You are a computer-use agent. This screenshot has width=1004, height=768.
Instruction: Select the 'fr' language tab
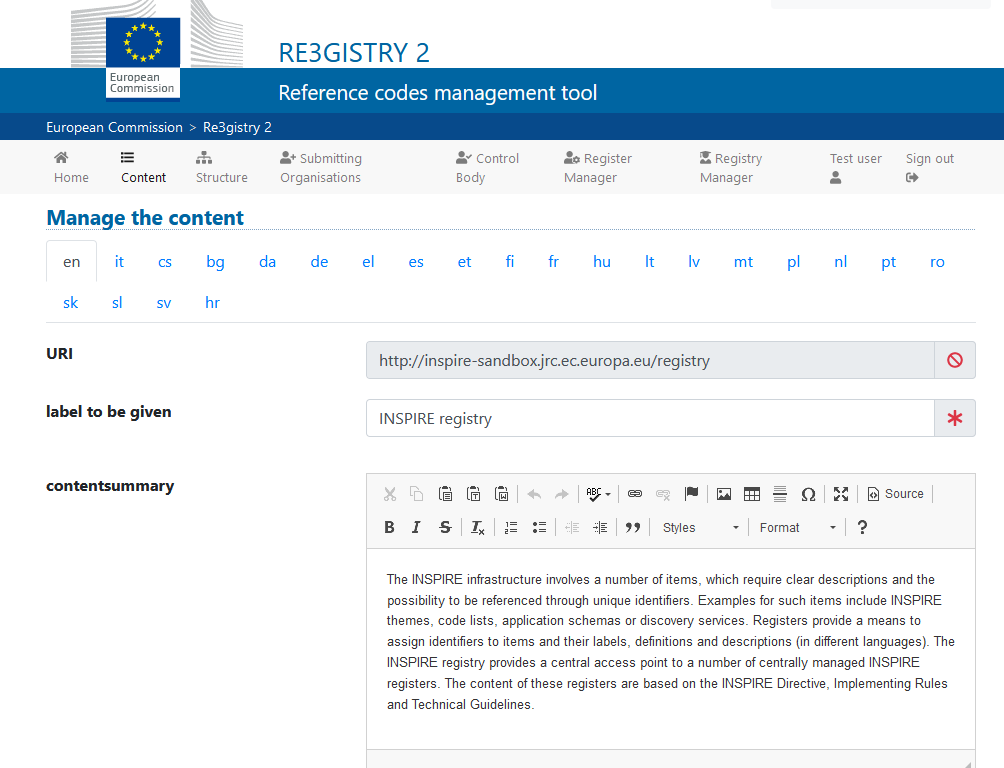coord(553,261)
